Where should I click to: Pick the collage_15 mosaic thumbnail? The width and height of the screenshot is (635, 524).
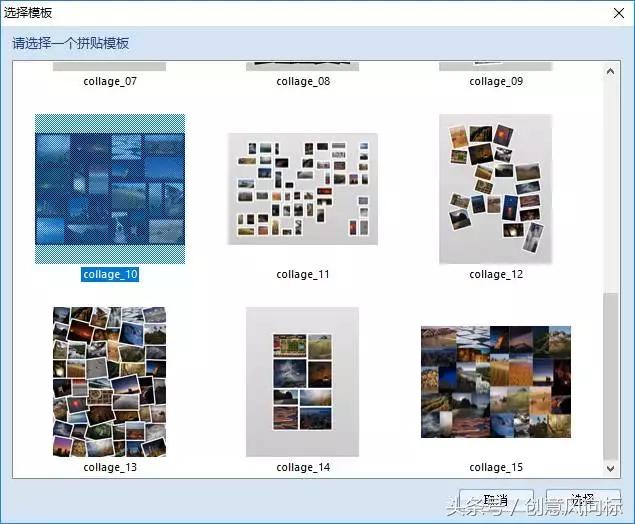point(495,382)
